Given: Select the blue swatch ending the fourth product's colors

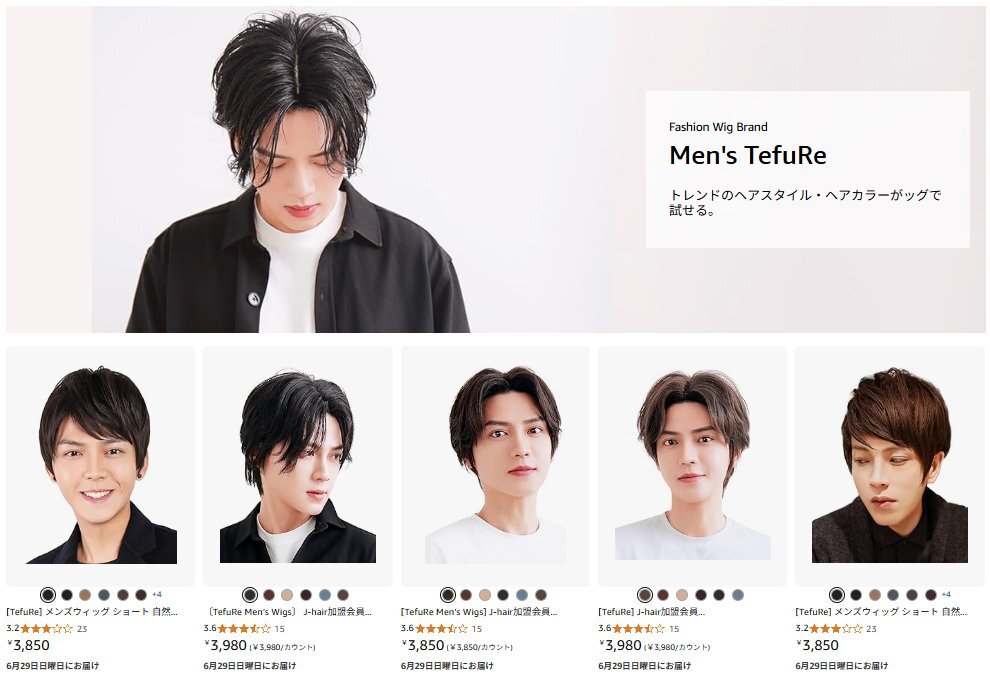Looking at the screenshot, I should coord(737,595).
